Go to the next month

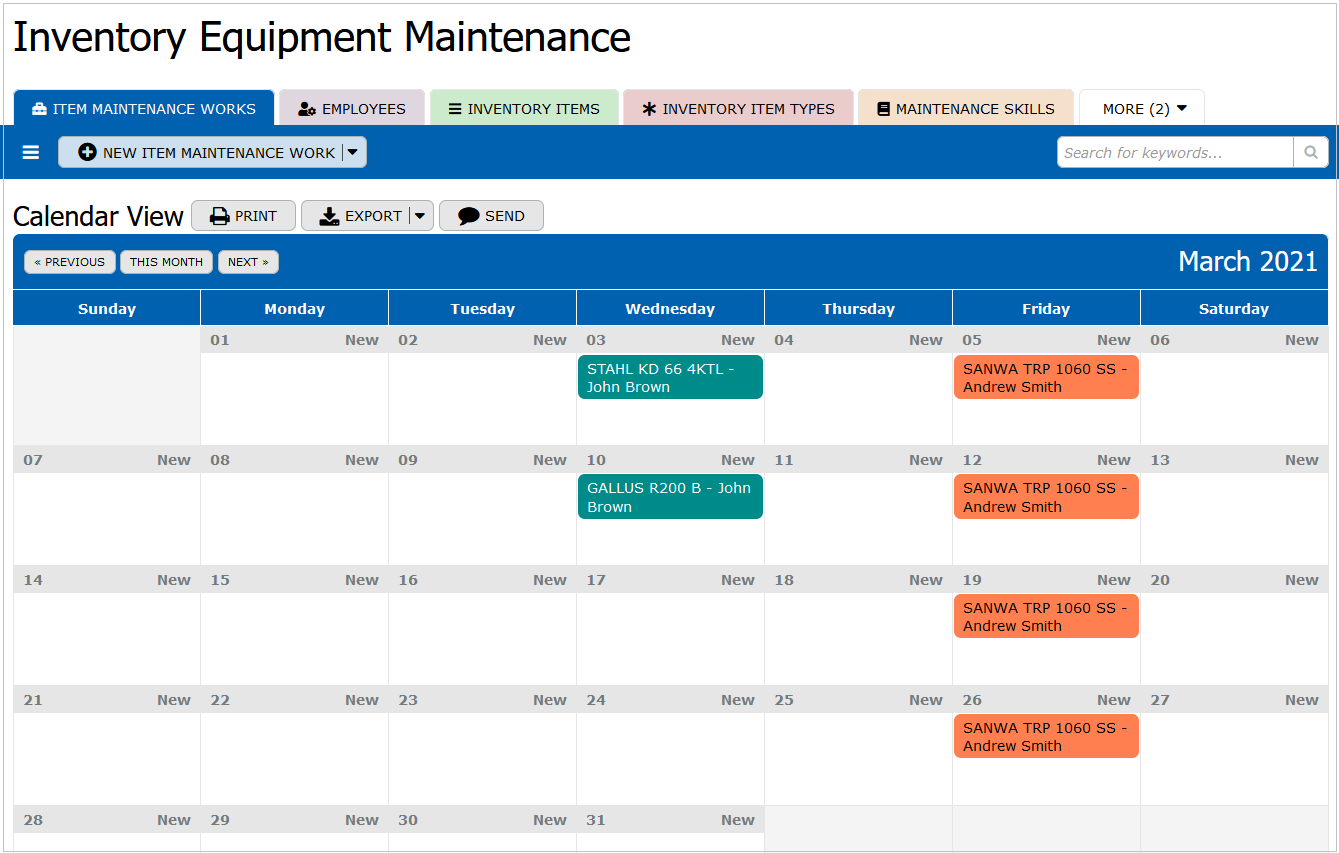[248, 262]
